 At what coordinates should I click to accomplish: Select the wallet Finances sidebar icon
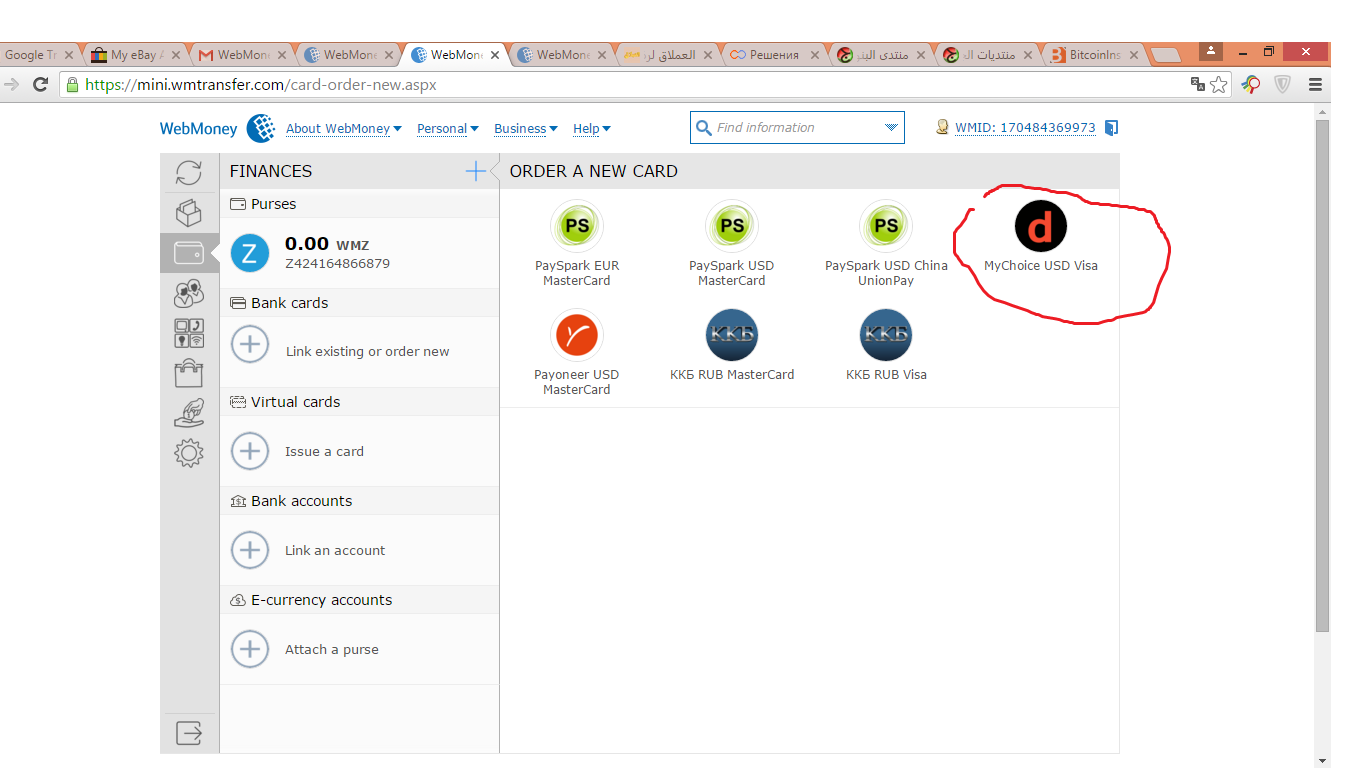click(189, 253)
